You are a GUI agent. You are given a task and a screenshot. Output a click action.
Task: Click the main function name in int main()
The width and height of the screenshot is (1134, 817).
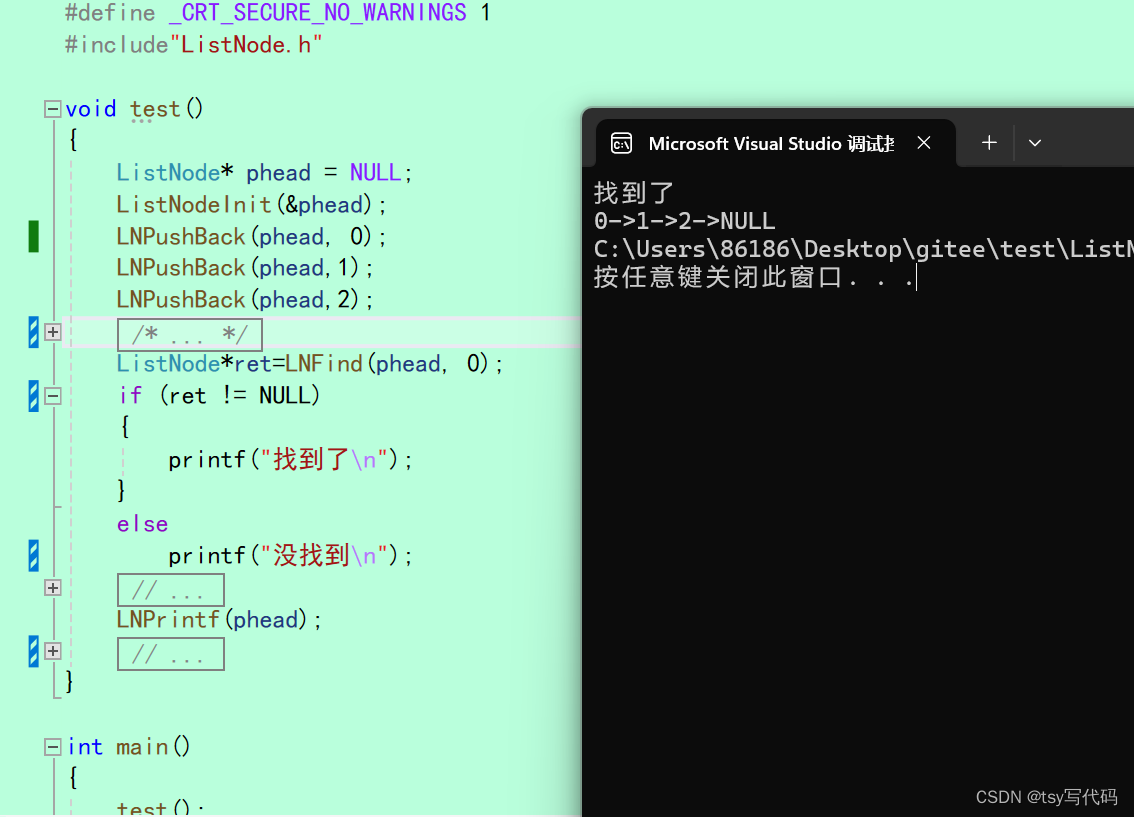coord(142,747)
